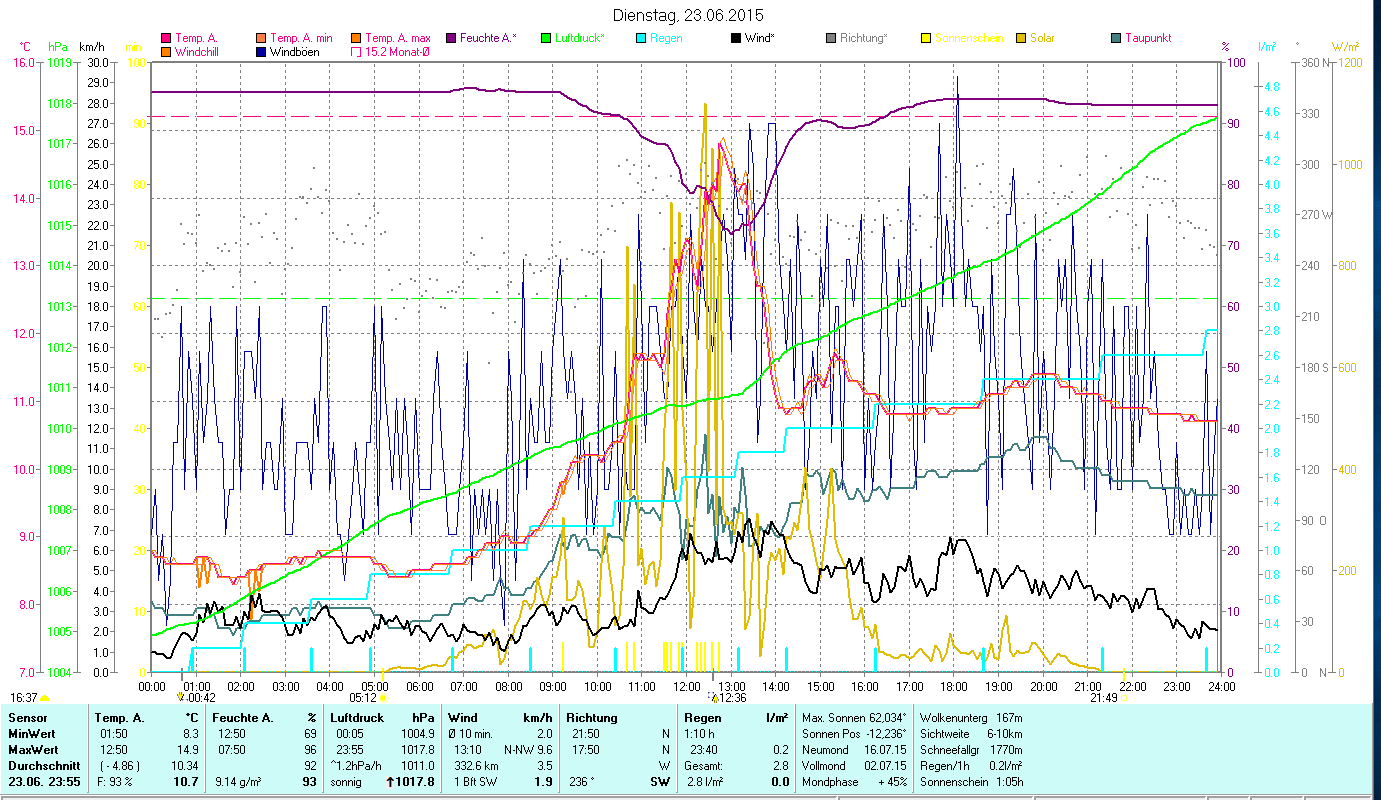Click the purple Feuchte A.* legend square

451,38
